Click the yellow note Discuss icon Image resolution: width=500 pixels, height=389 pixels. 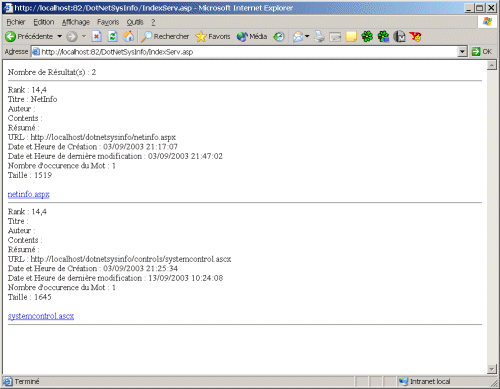coord(351,37)
